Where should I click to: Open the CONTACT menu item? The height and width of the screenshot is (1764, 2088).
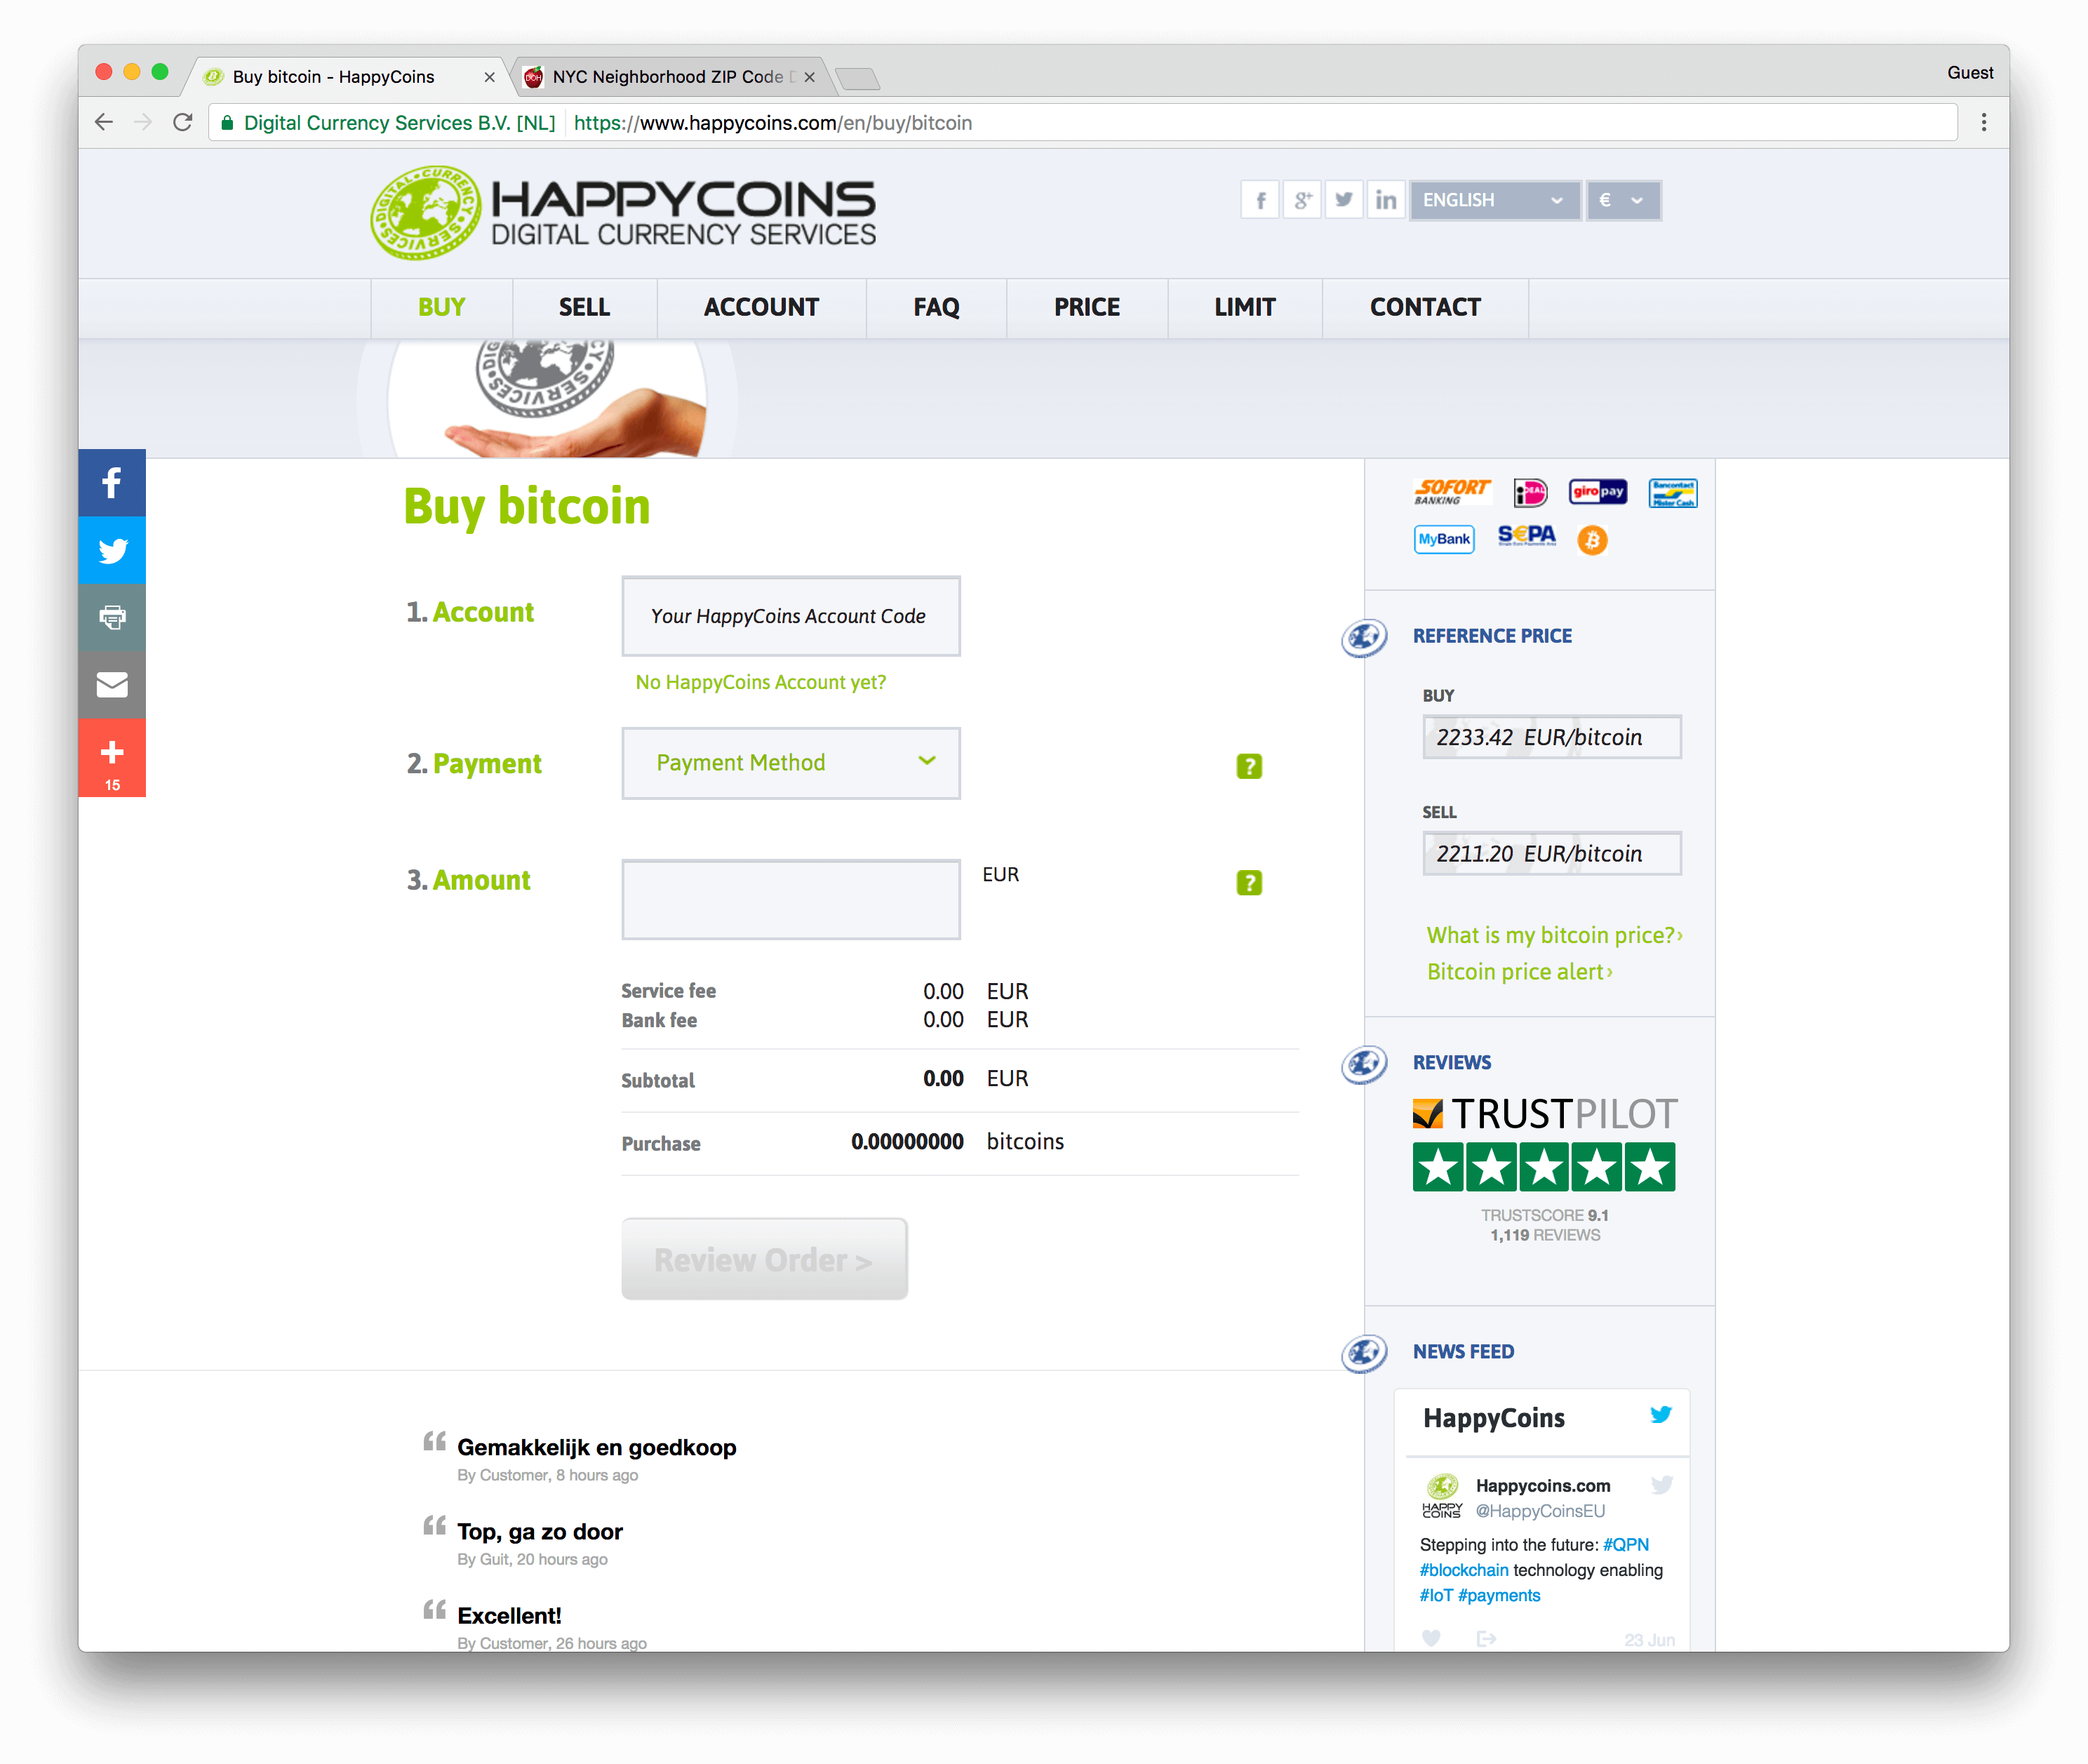tap(1425, 307)
